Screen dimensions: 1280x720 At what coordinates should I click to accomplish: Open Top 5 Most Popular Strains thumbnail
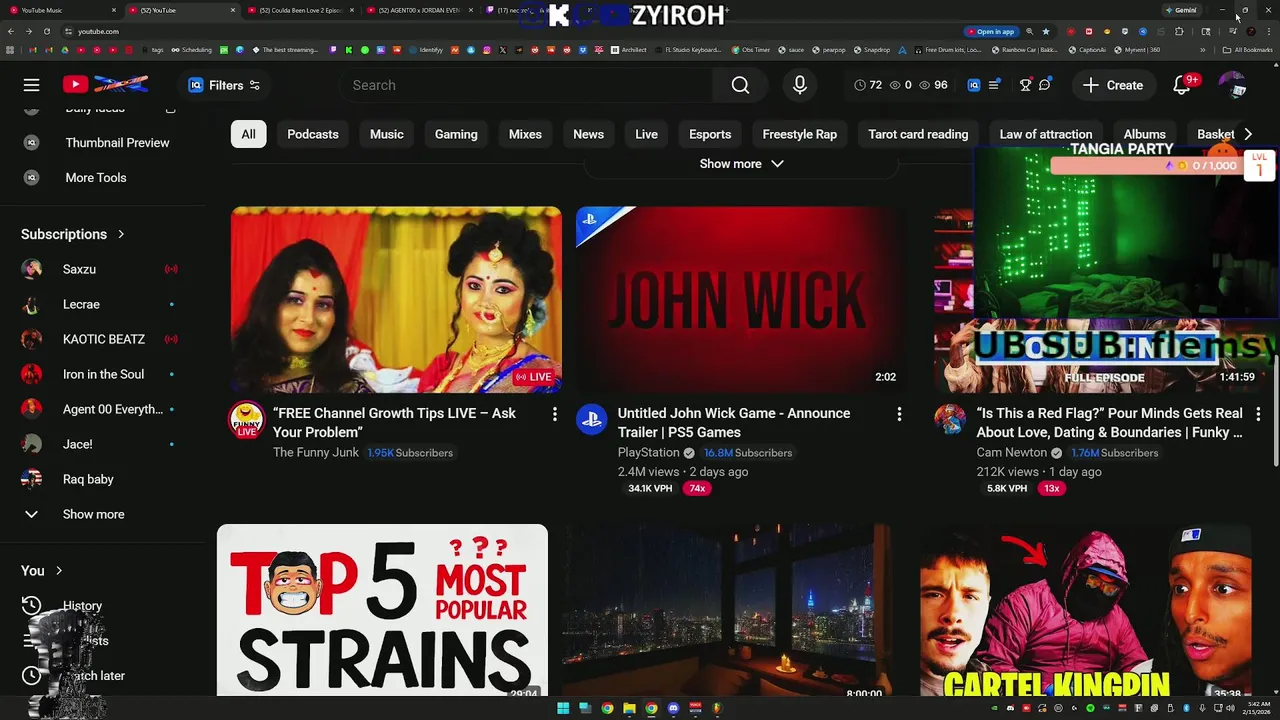coord(382,610)
